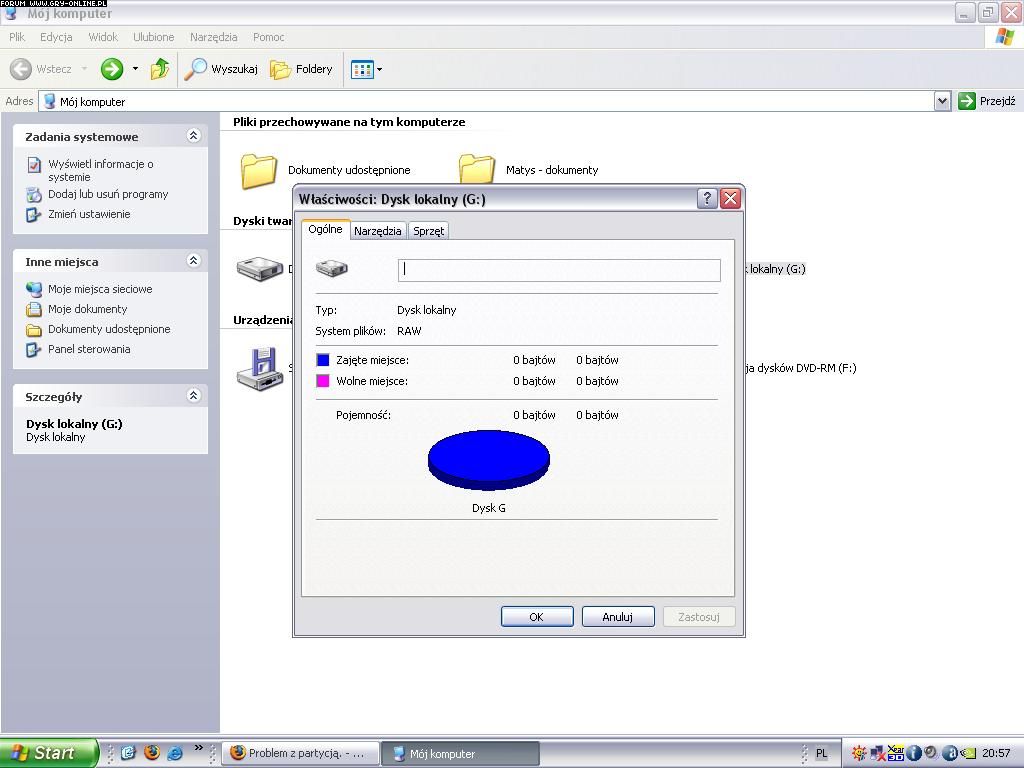Click the blue Zajęte miejsce color swatch

click(x=323, y=360)
